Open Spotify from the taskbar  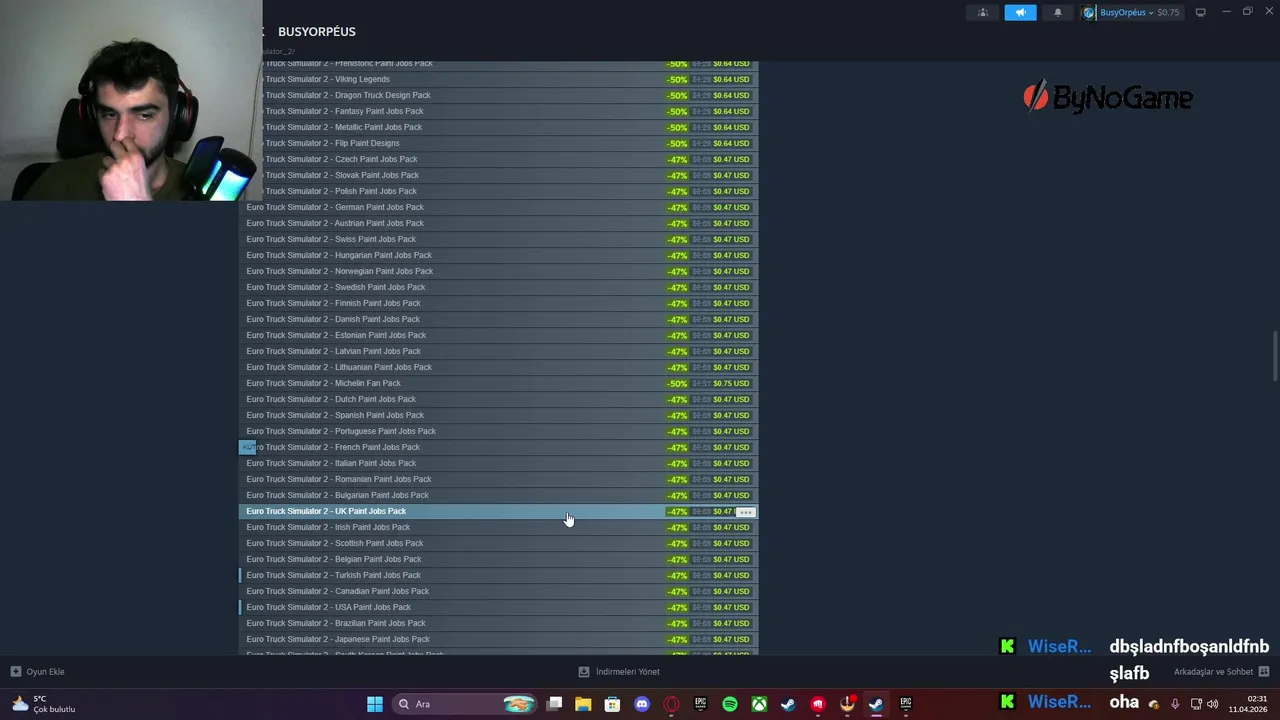click(x=730, y=704)
